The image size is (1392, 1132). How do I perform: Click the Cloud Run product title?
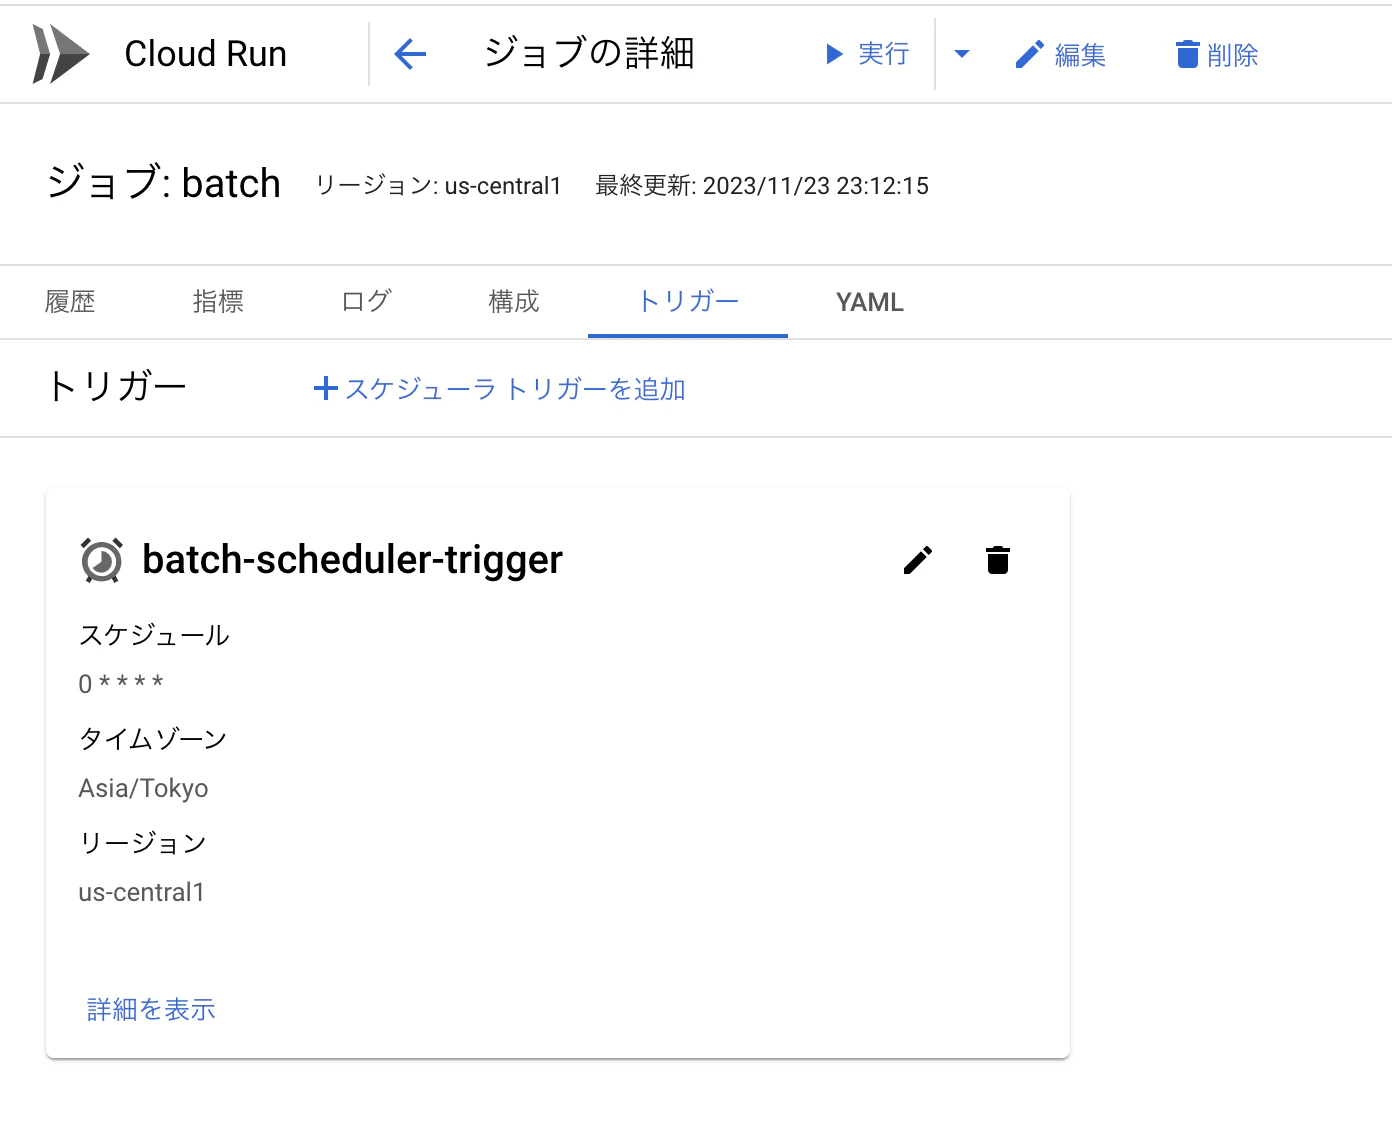click(x=205, y=54)
